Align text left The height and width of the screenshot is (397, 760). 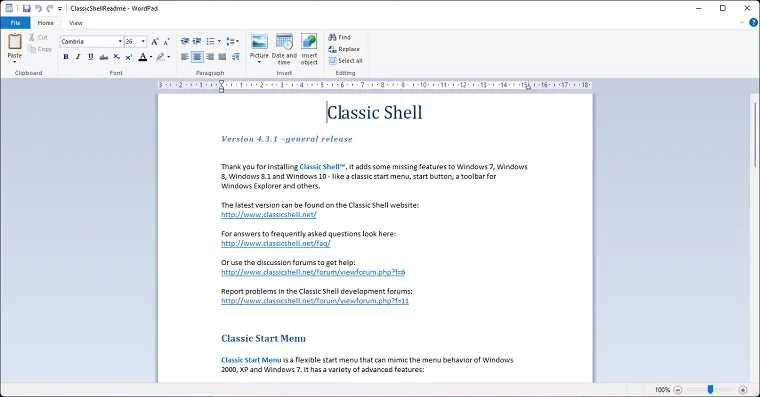click(185, 57)
